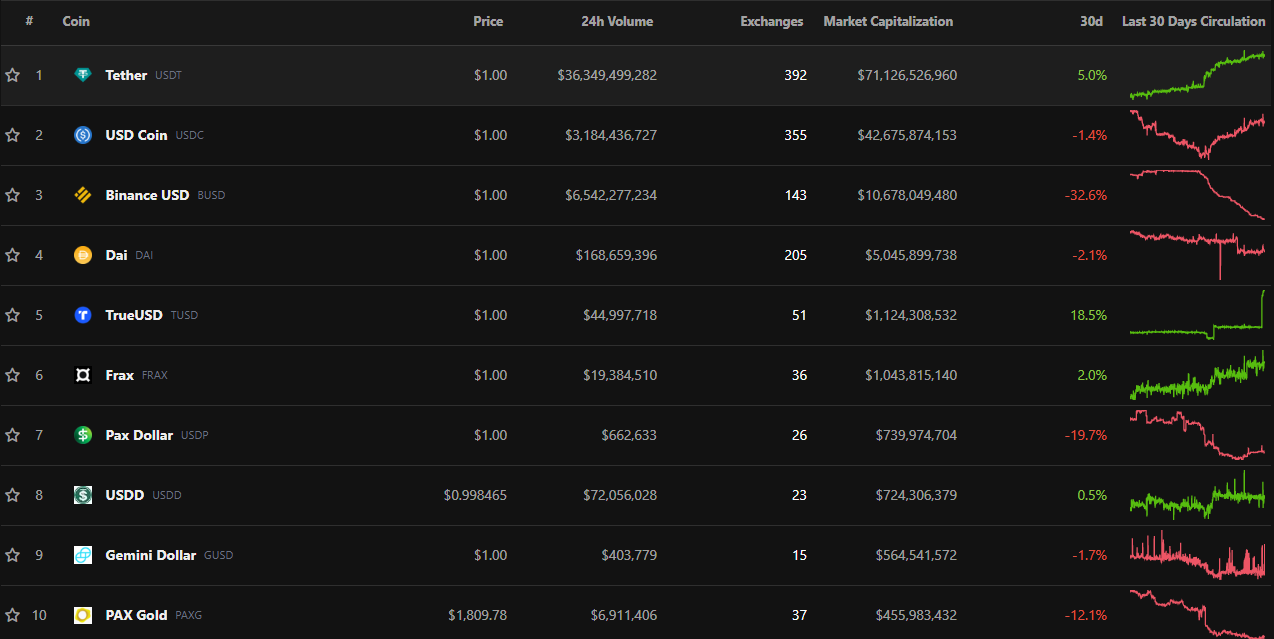Favorite Tether with its star toggle
The height and width of the screenshot is (639, 1274).
(13, 75)
